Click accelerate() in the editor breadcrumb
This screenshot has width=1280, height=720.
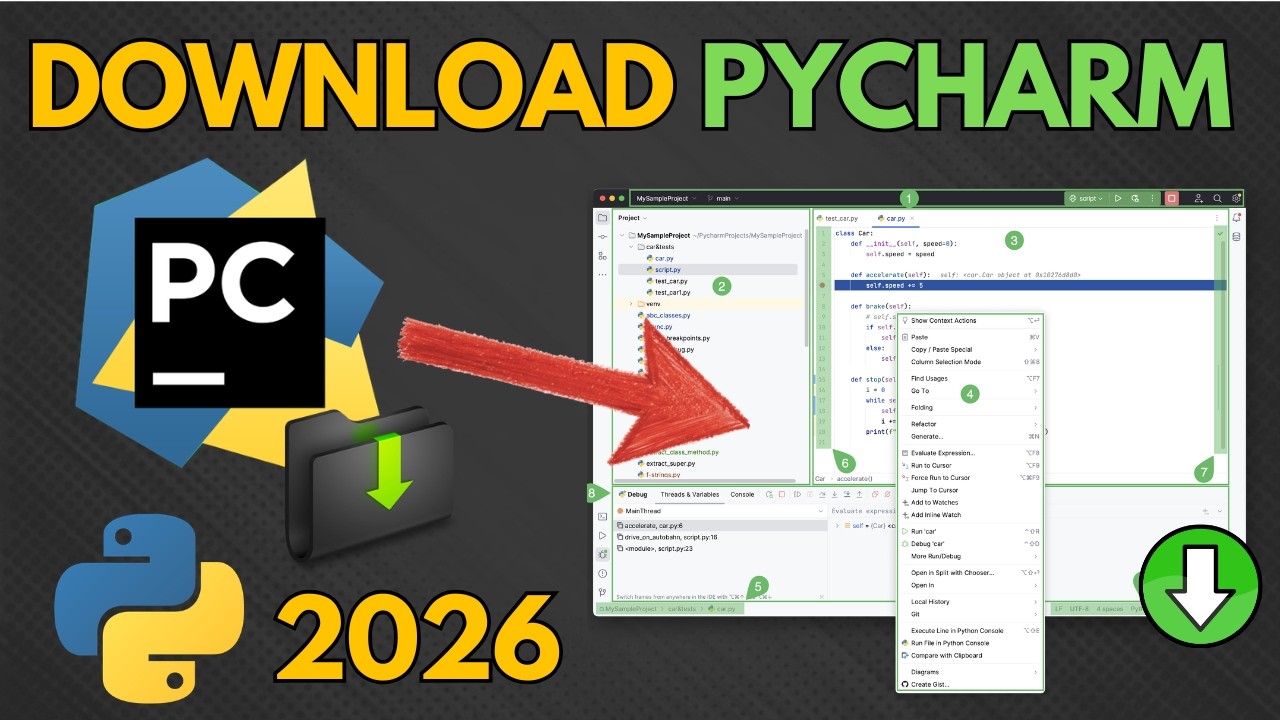pyautogui.click(x=854, y=479)
